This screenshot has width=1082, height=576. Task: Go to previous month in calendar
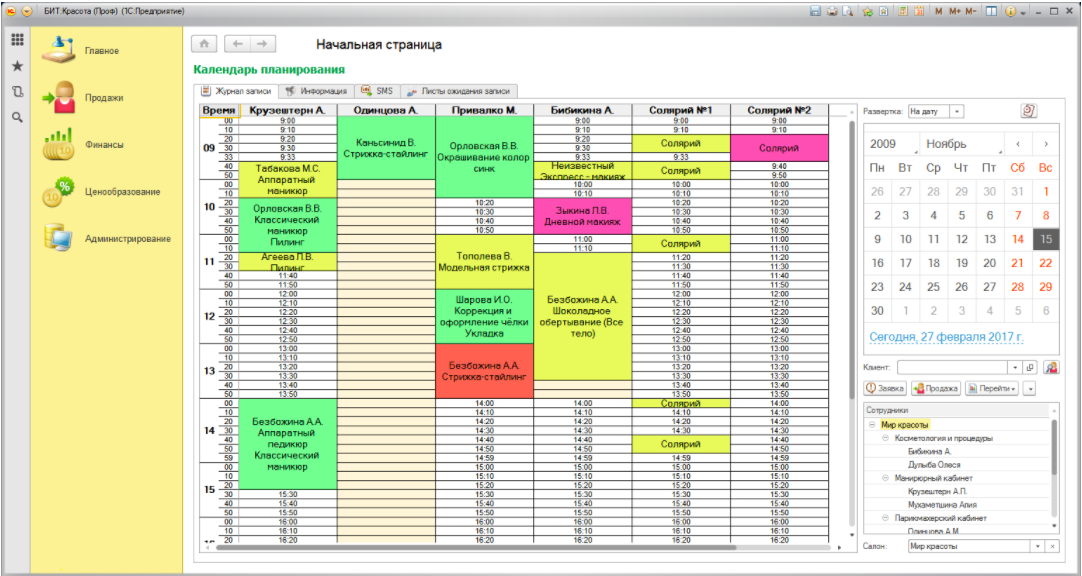coord(1018,144)
